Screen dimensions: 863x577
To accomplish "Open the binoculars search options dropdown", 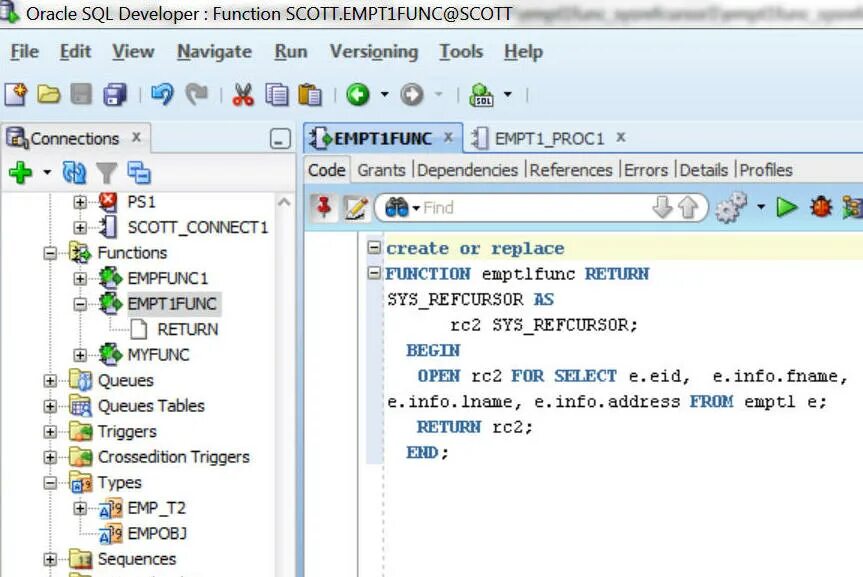I will [x=416, y=208].
